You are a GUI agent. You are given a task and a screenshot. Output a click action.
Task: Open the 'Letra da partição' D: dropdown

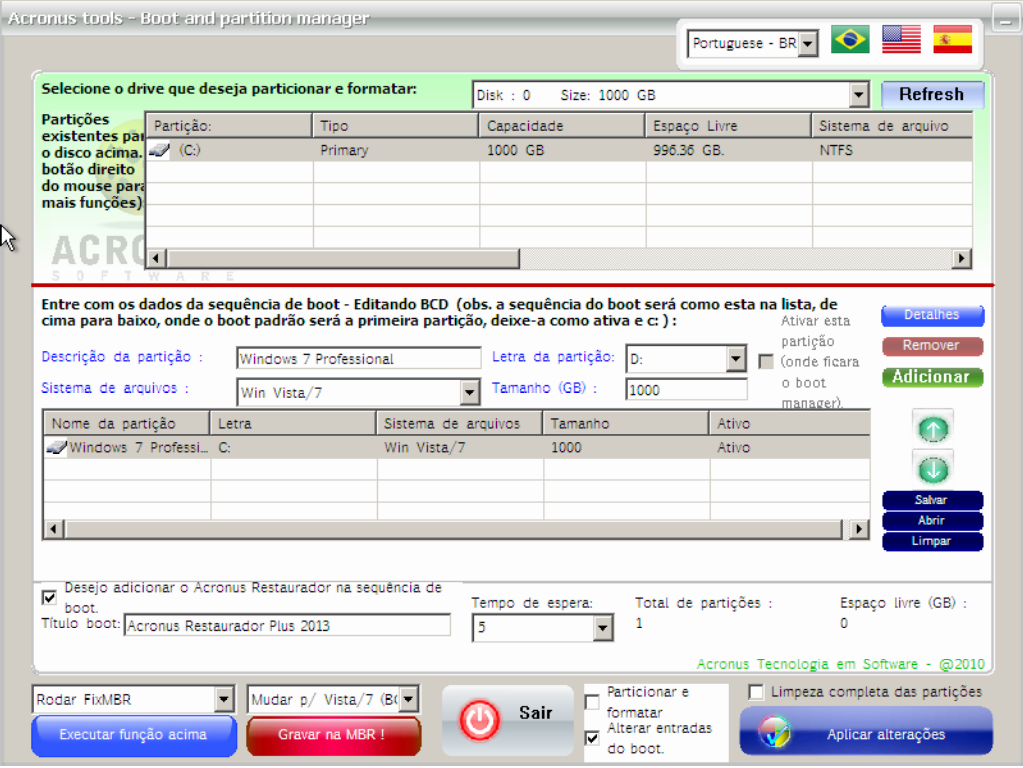click(736, 358)
